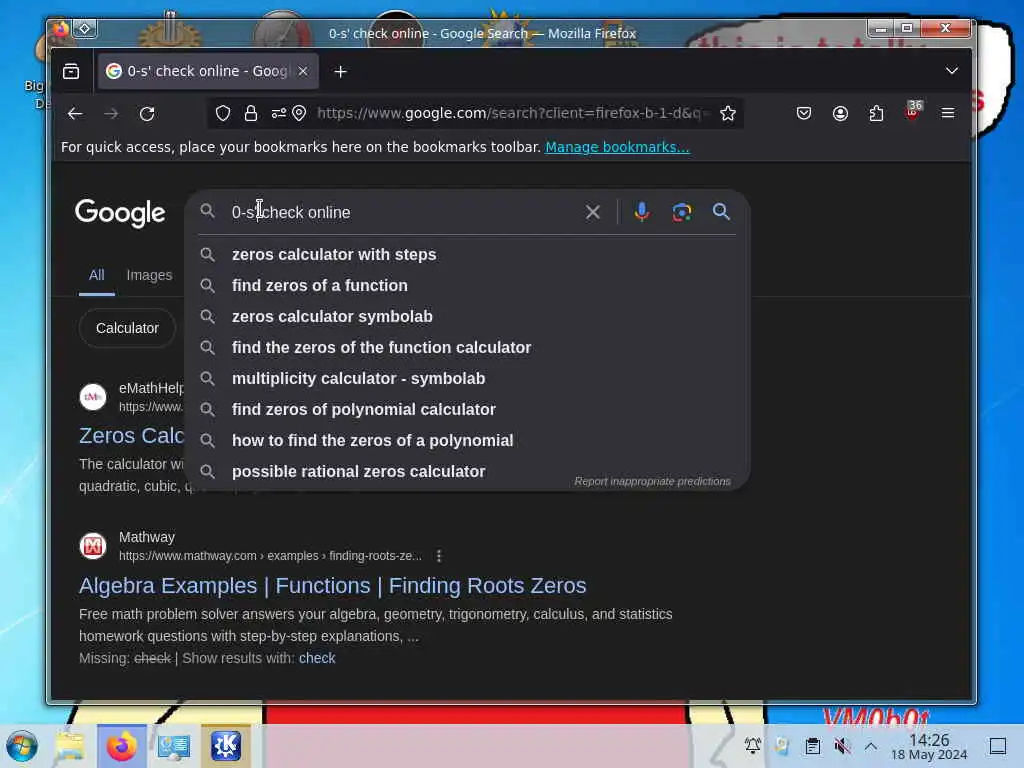Click the Firefox back arrow
The width and height of the screenshot is (1024, 768).
[x=75, y=114]
